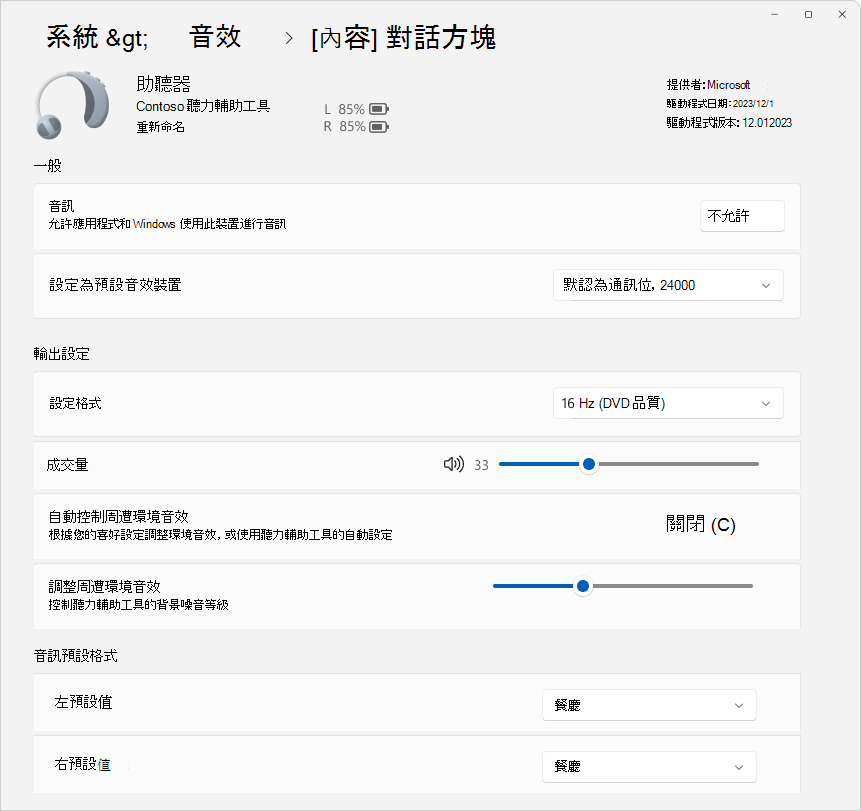This screenshot has height=811, width=861.
Task: Click the 左預設值 label
Action: [83, 702]
